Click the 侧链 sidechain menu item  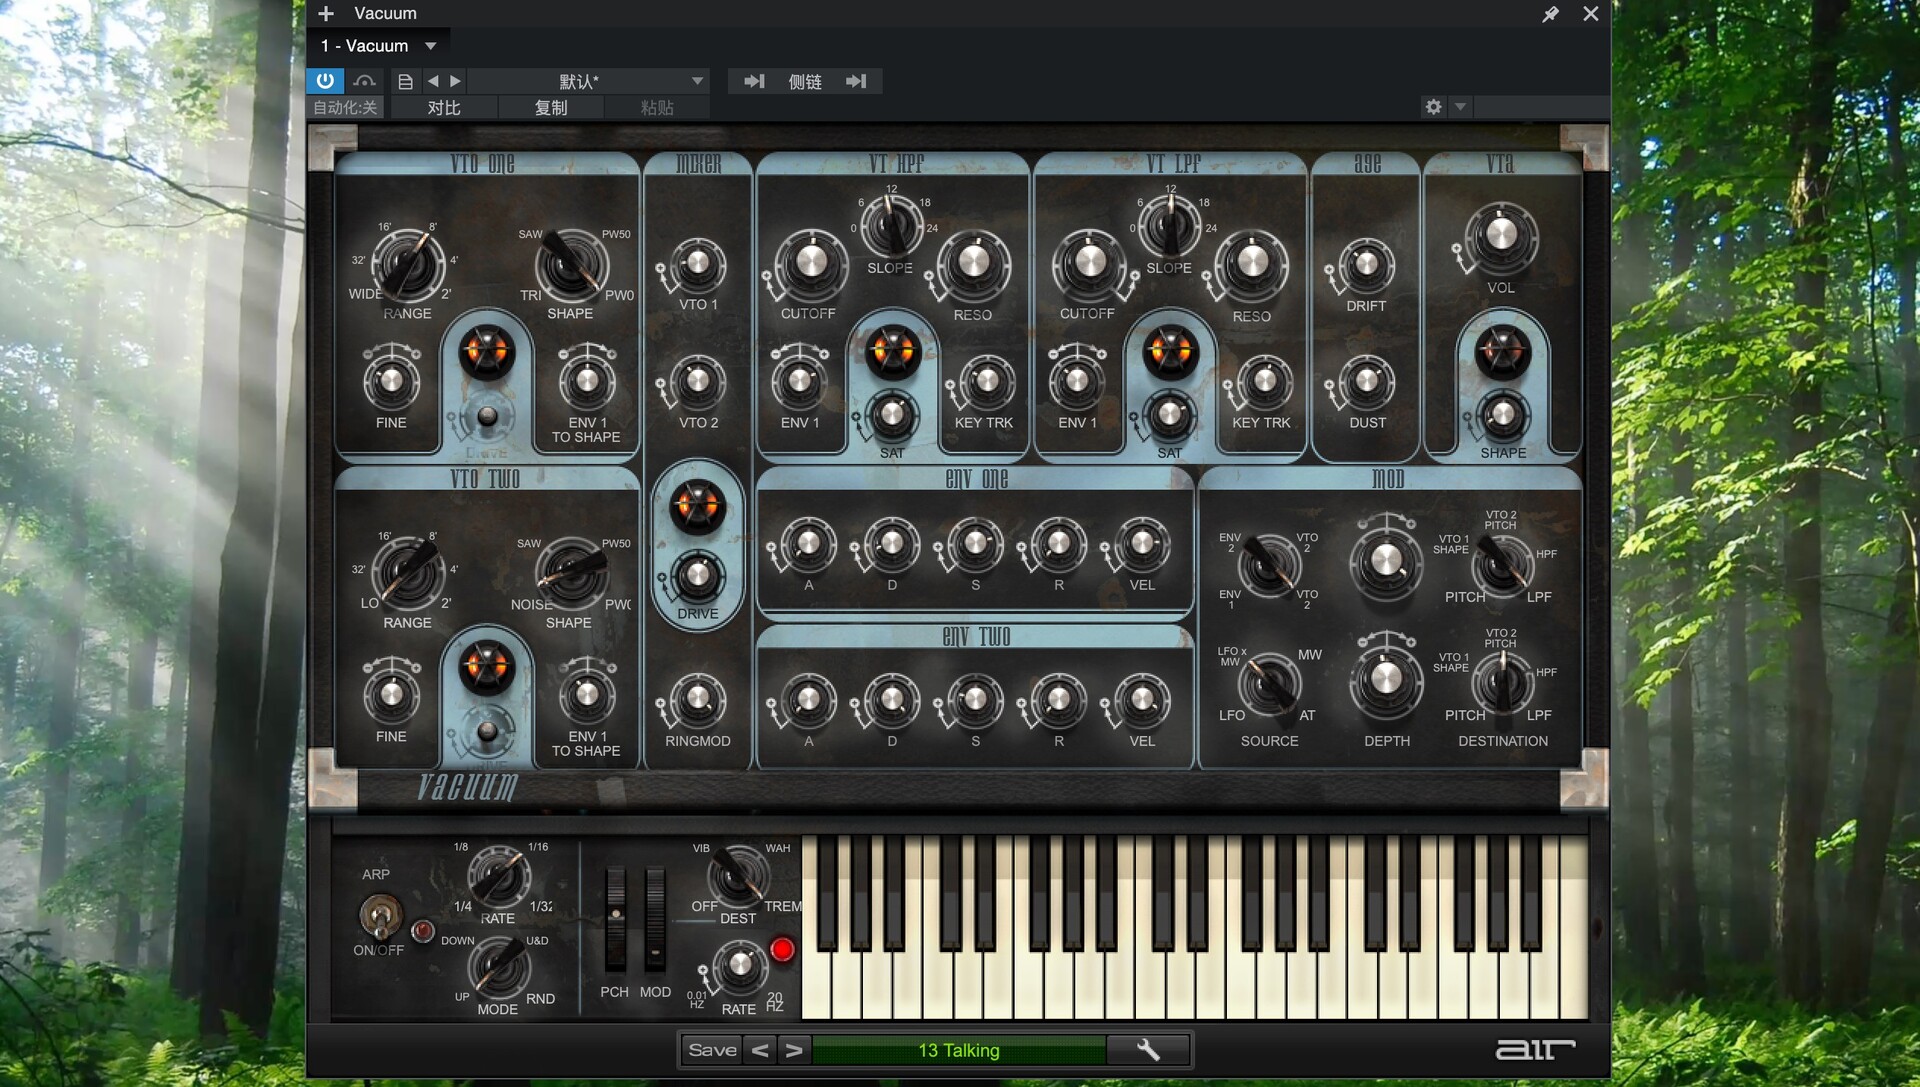[805, 81]
